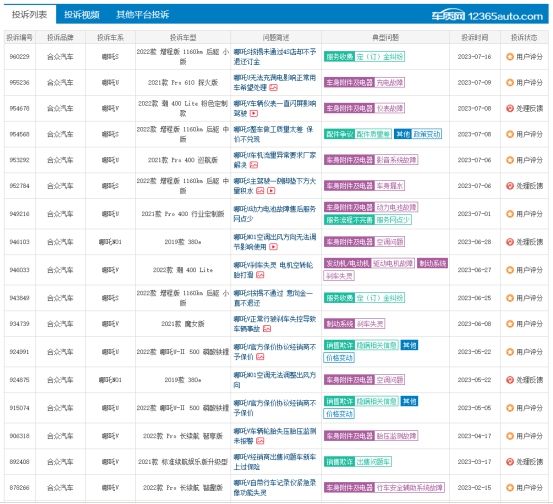The width and height of the screenshot is (553, 504).
Task: Click the video icon in complaint 946103
Action: click(x=274, y=247)
